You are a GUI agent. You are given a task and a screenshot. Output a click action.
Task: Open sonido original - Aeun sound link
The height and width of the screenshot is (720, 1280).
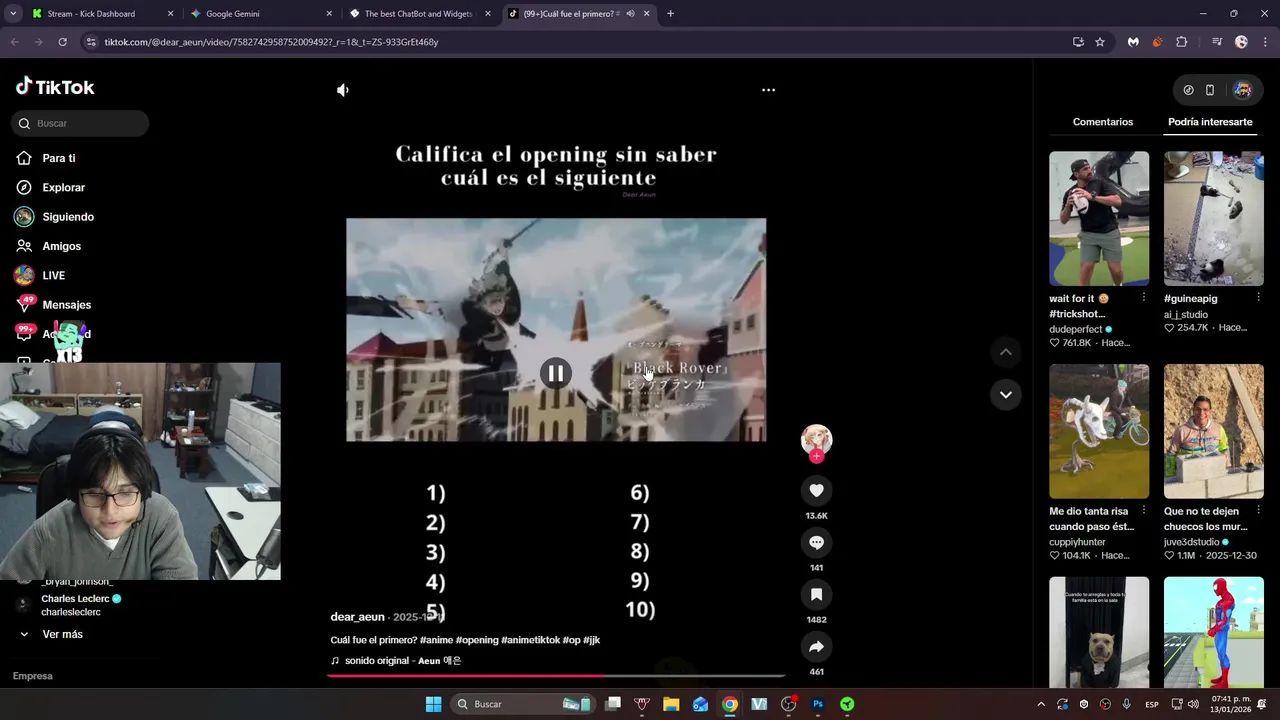pos(403,661)
